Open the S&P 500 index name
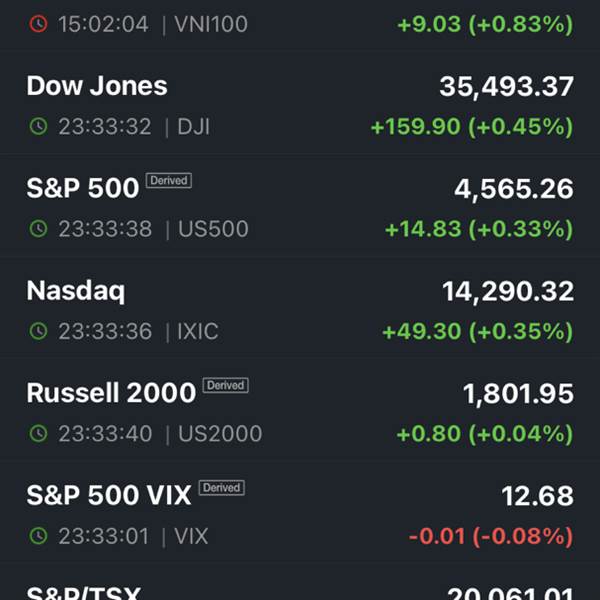600x600 pixels. (83, 188)
